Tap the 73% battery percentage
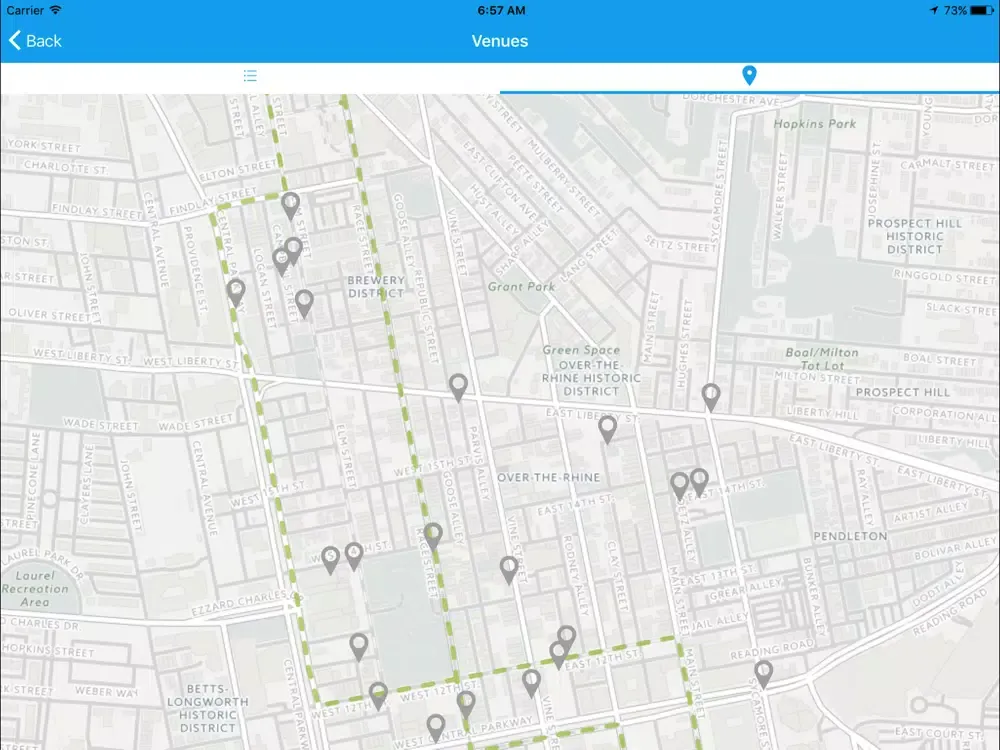Screen dimensions: 1000x750 pyautogui.click(x=955, y=10)
